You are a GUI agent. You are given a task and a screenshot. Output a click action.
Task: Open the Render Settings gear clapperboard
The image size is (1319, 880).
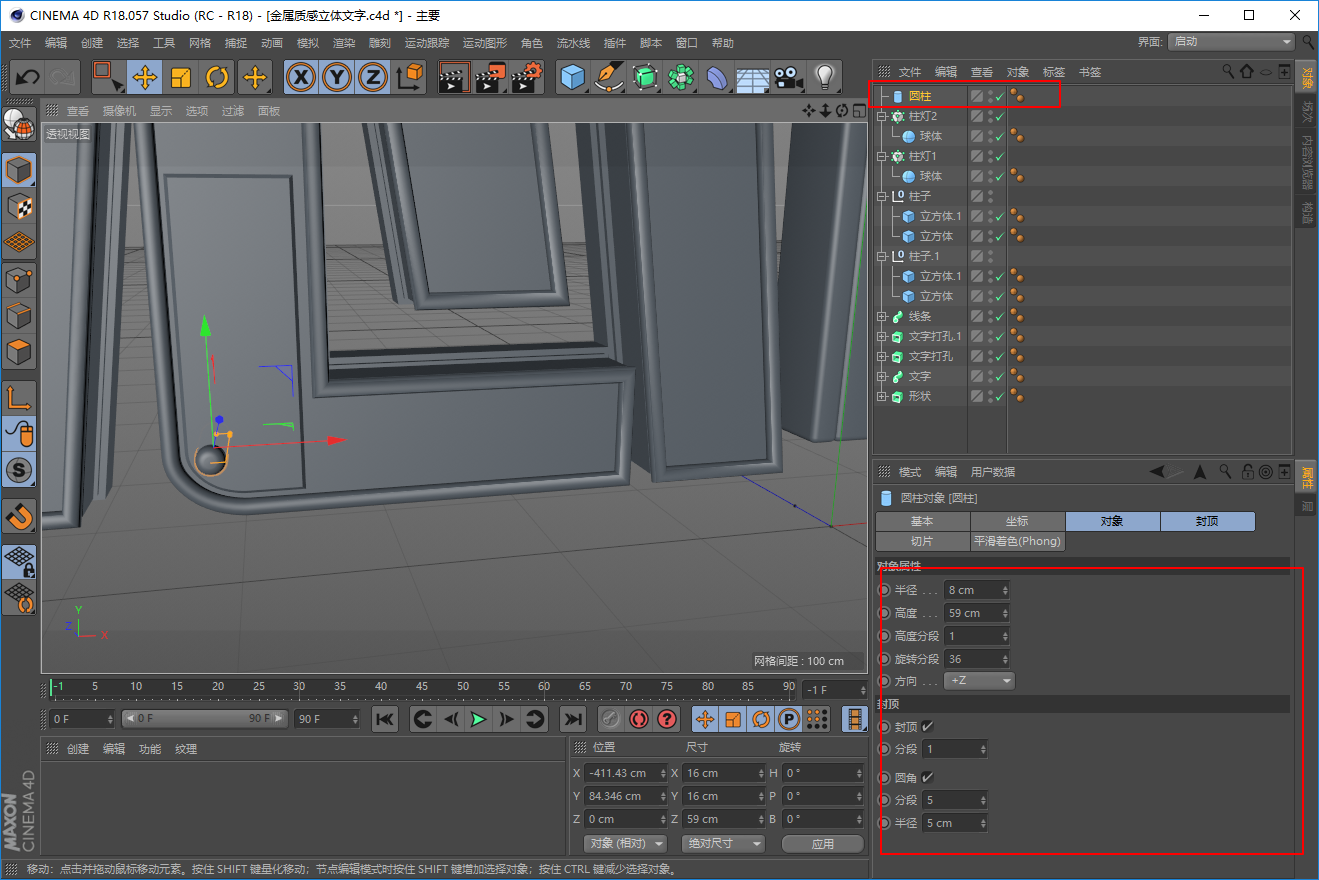tap(527, 77)
